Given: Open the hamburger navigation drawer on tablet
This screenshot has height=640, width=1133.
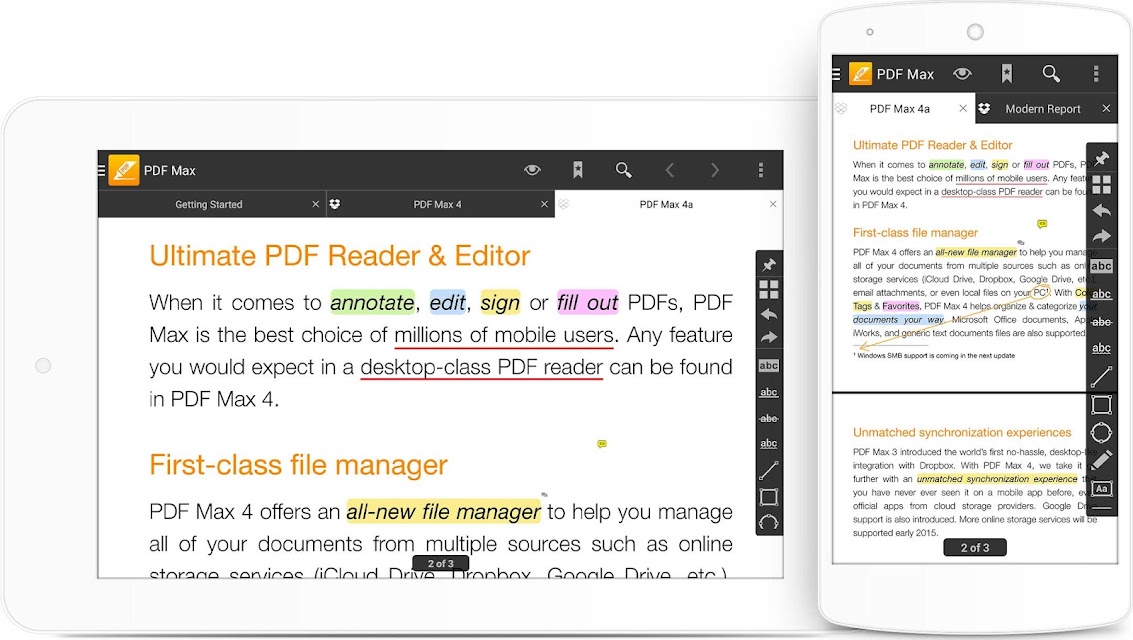Looking at the screenshot, I should pos(101,170).
